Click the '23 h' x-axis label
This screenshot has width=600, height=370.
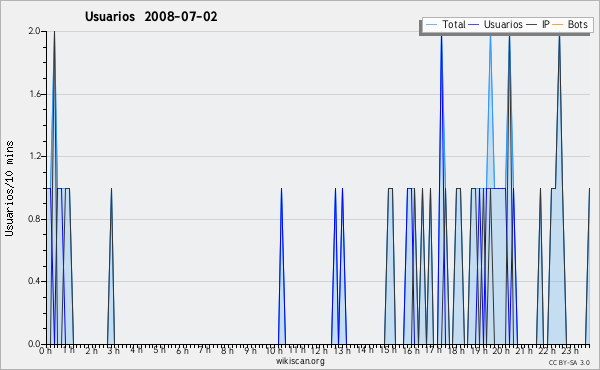(570, 350)
